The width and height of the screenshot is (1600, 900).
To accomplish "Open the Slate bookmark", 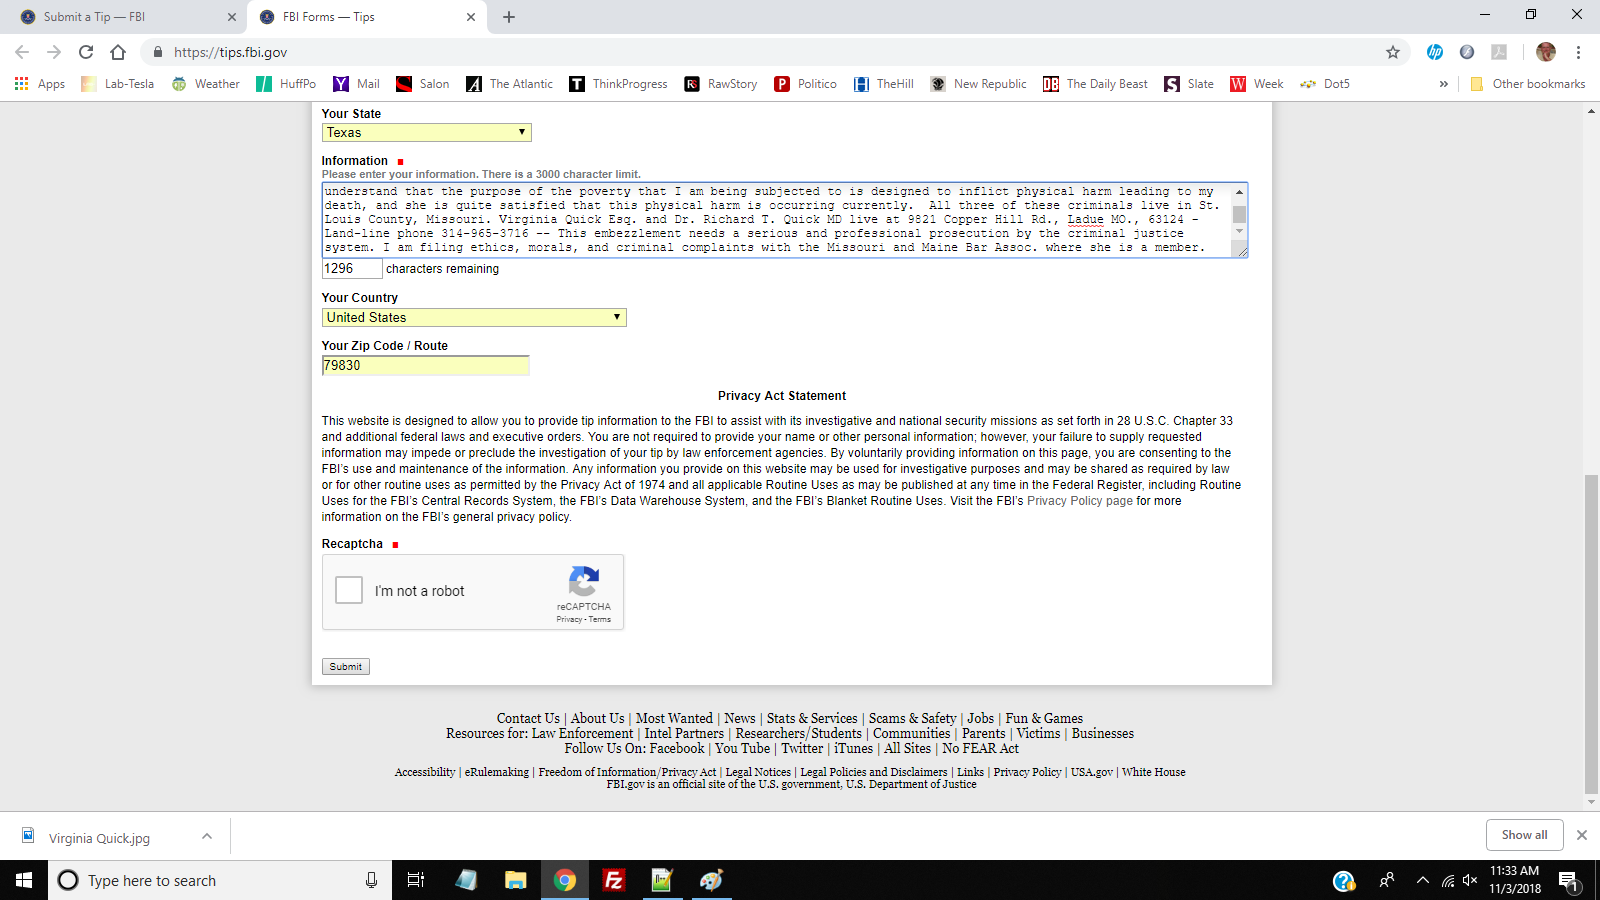I will coord(1189,84).
